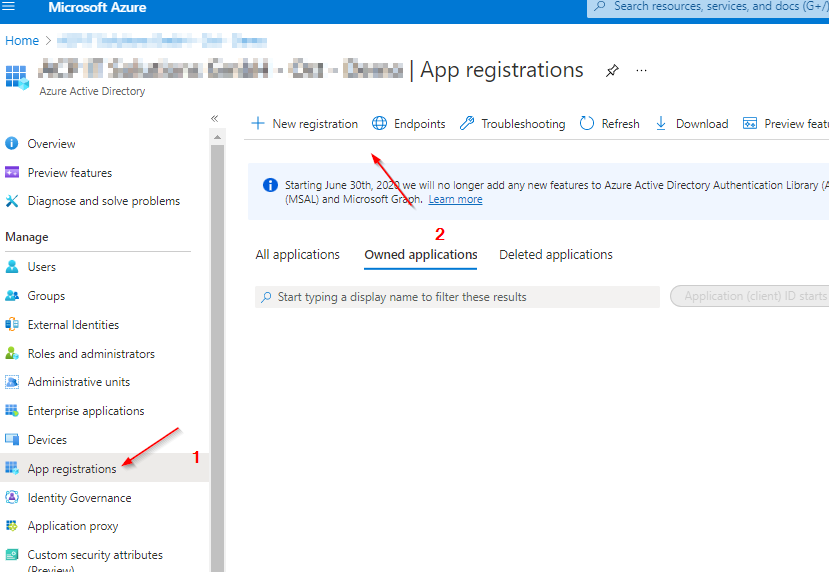Open the hamburger portal menu
Image resolution: width=829 pixels, height=572 pixels.
tap(8, 6)
